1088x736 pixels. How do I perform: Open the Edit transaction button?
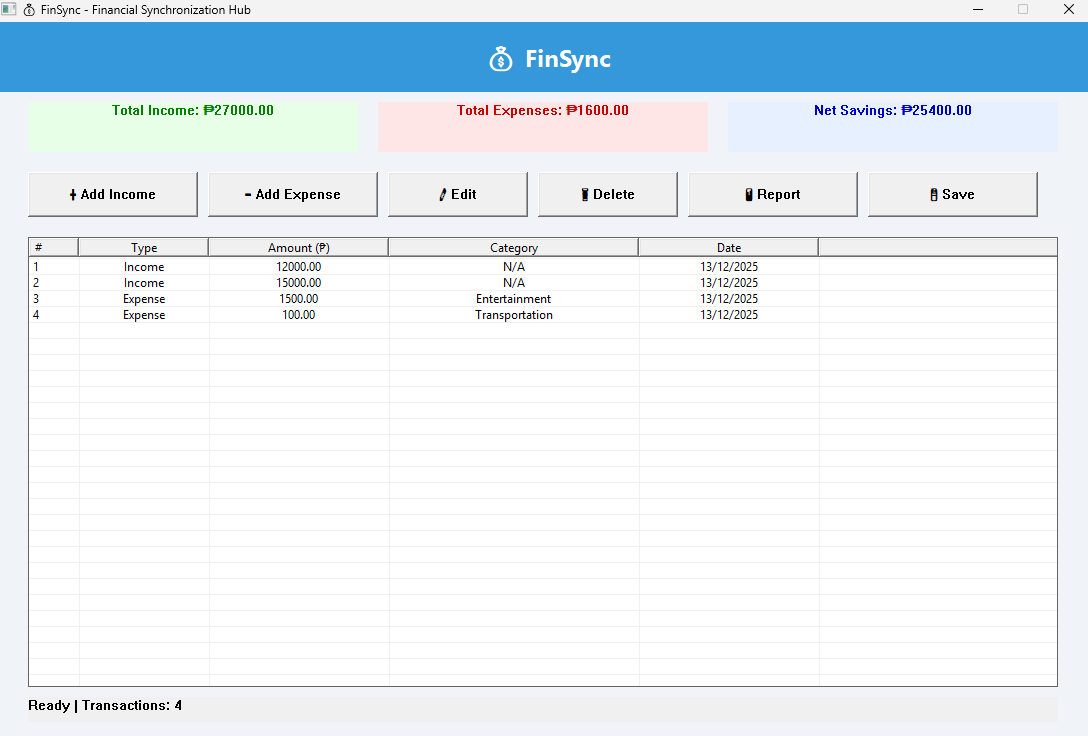pyautogui.click(x=458, y=194)
